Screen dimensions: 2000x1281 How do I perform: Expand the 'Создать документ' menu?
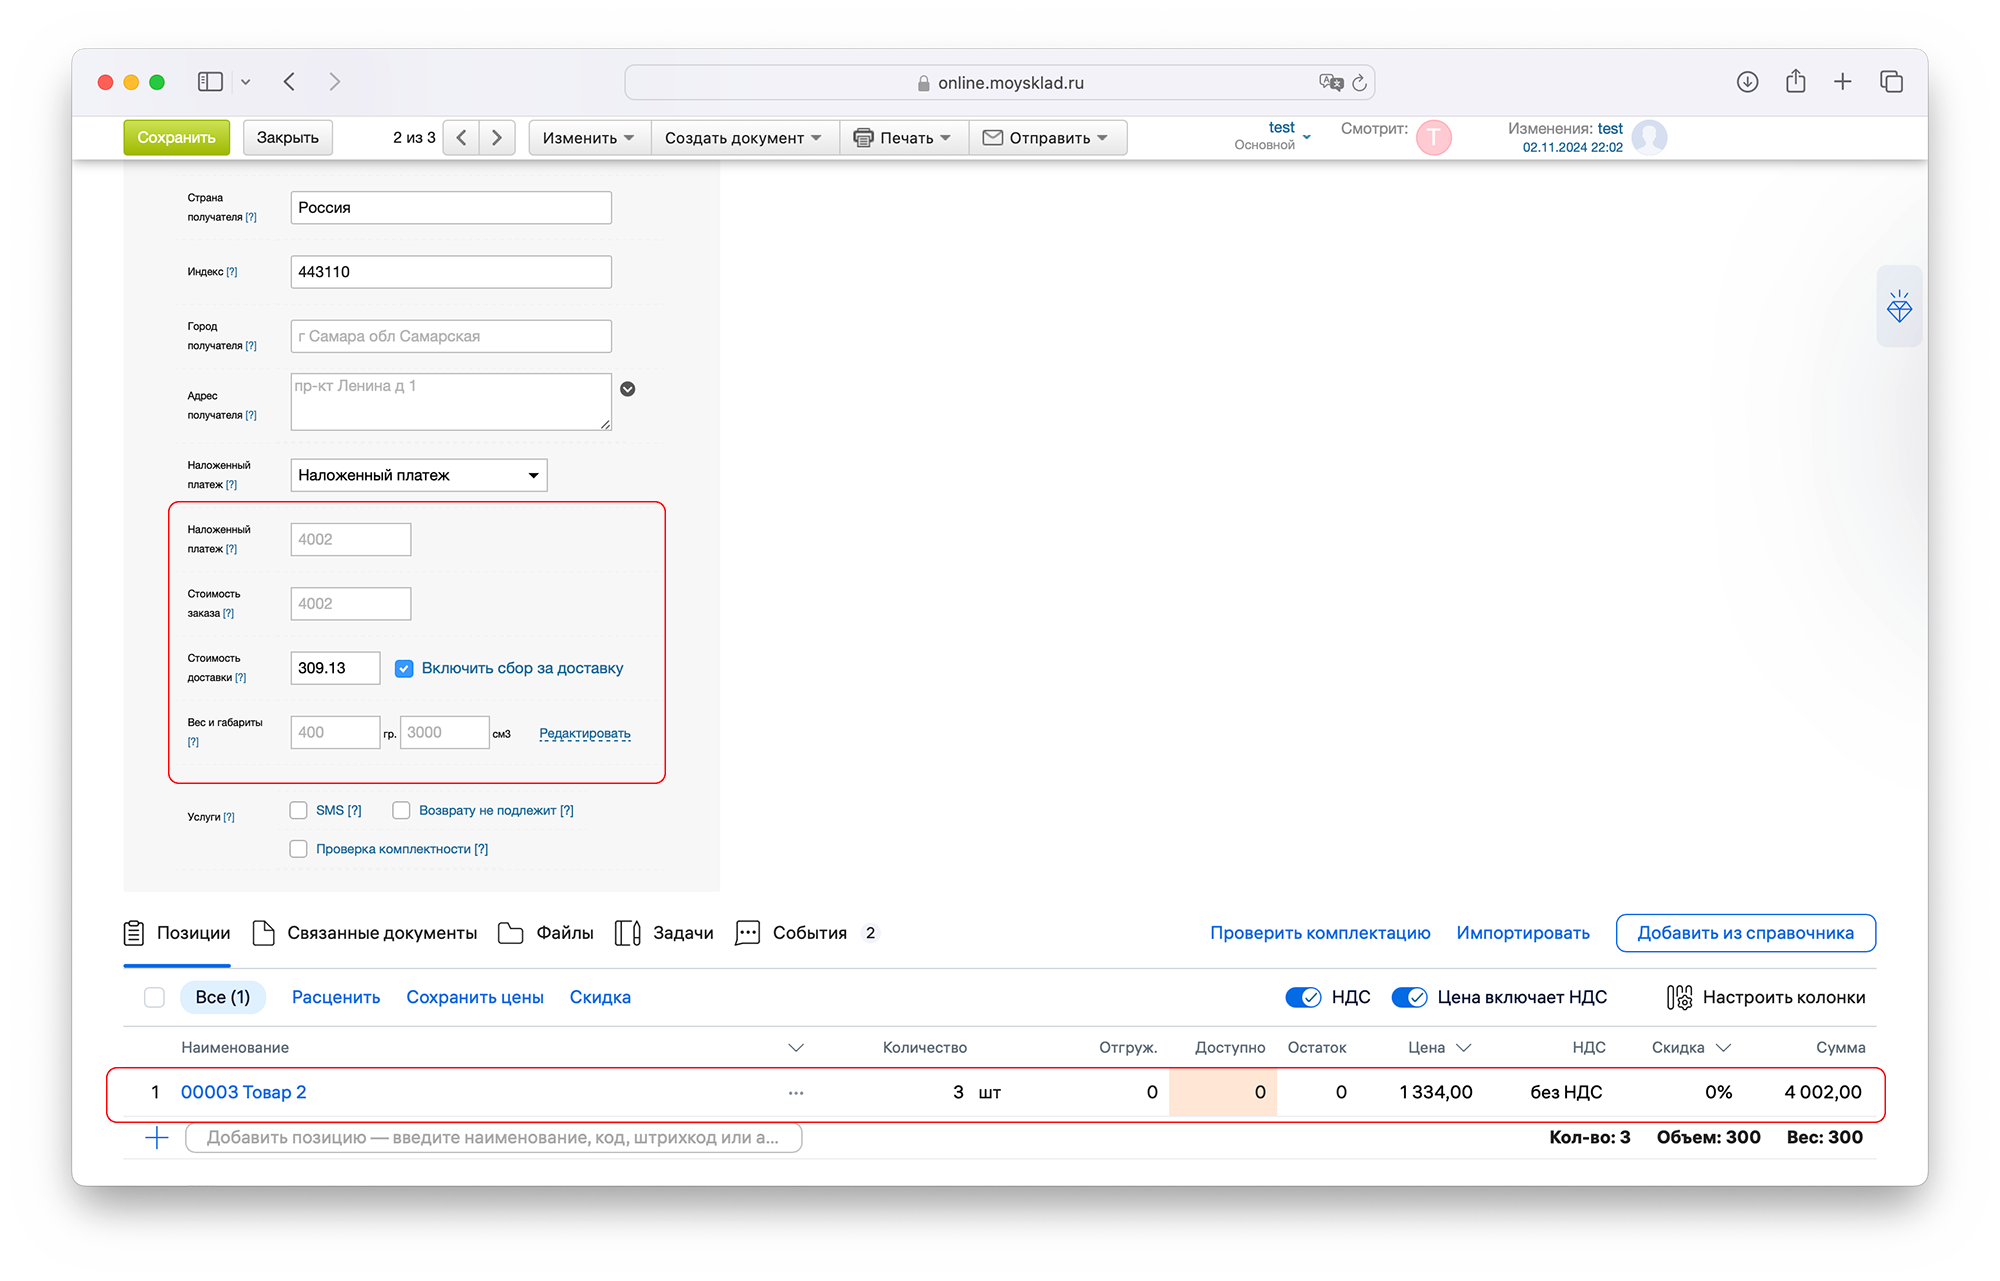(x=743, y=138)
